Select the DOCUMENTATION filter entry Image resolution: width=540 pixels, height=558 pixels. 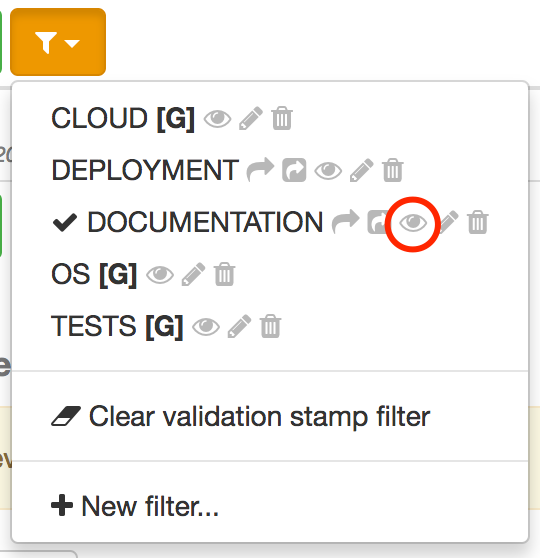[205, 222]
